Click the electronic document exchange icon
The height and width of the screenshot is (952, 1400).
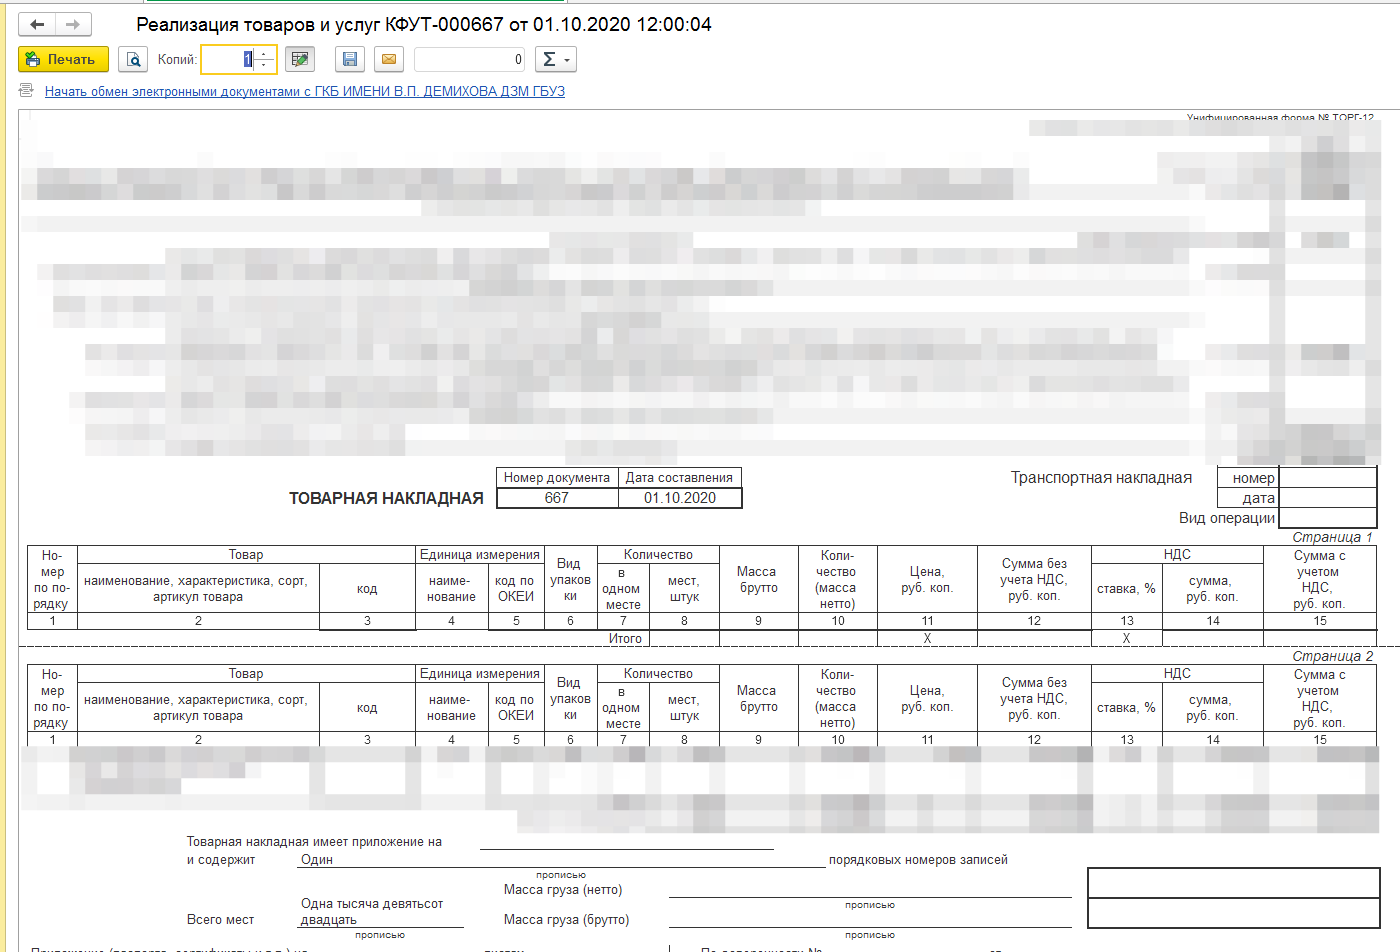pos(27,91)
